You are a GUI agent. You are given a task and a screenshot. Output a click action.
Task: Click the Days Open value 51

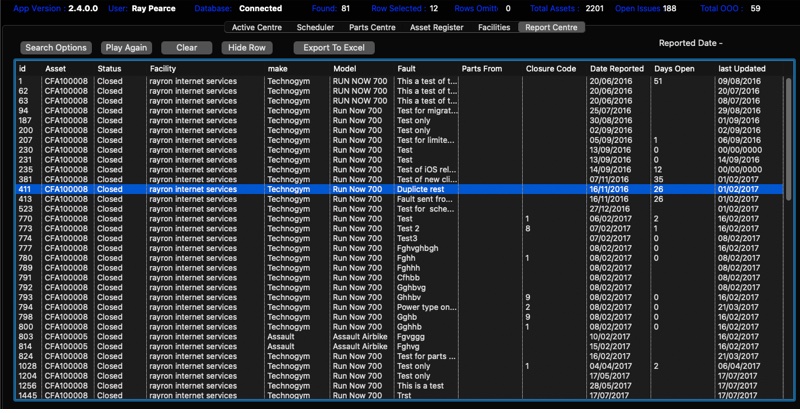coord(658,81)
